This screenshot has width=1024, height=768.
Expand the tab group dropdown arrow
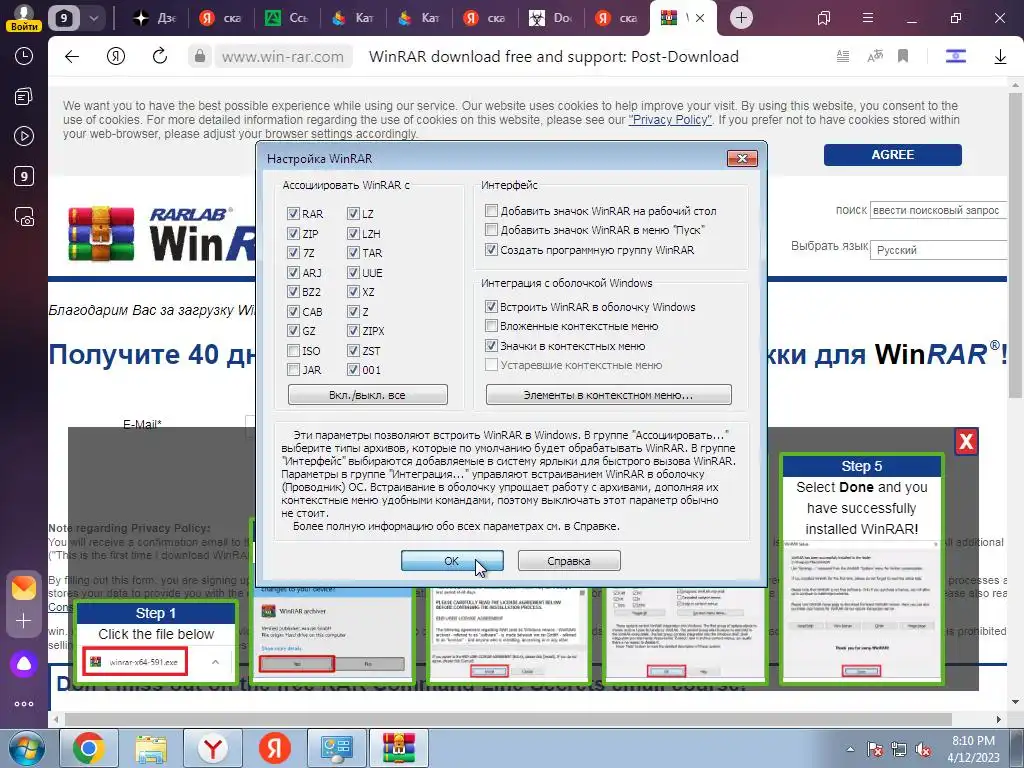tap(93, 18)
